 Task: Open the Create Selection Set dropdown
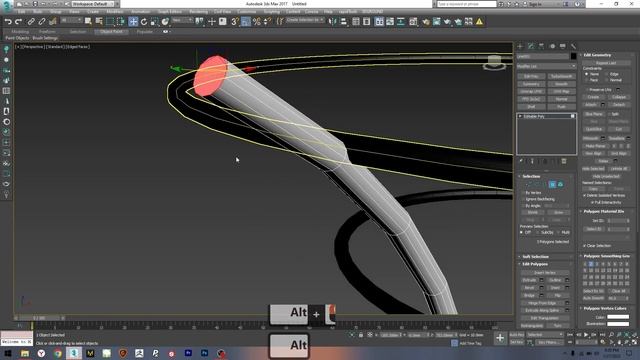click(x=305, y=20)
